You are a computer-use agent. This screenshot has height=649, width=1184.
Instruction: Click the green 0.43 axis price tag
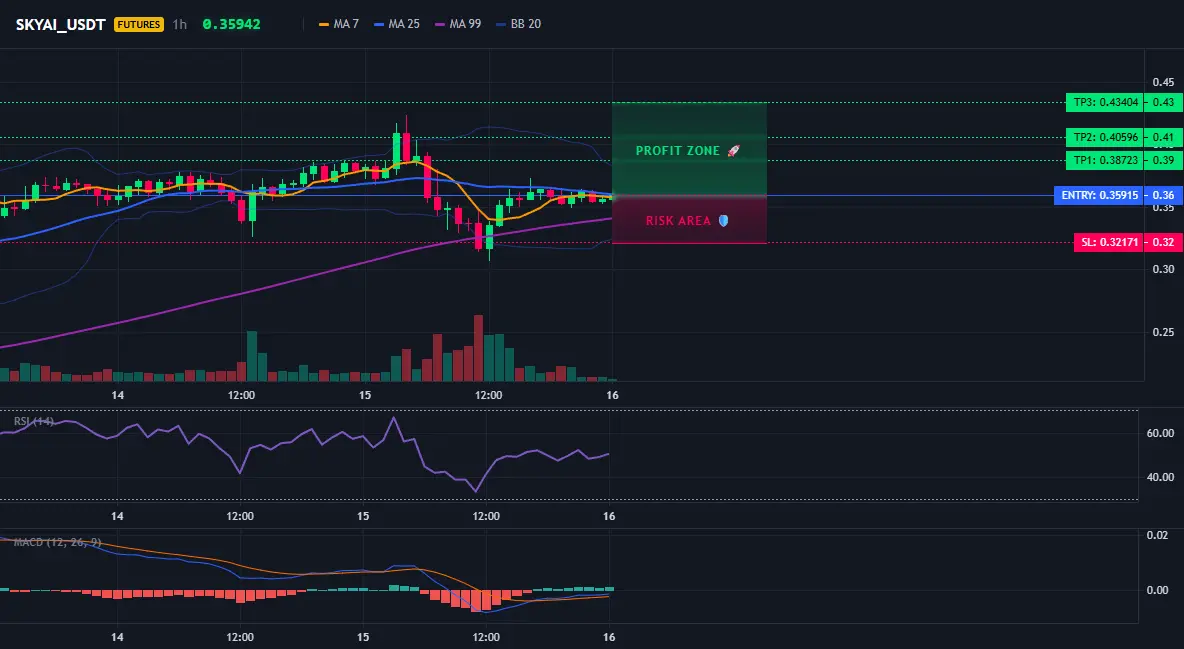1164,102
